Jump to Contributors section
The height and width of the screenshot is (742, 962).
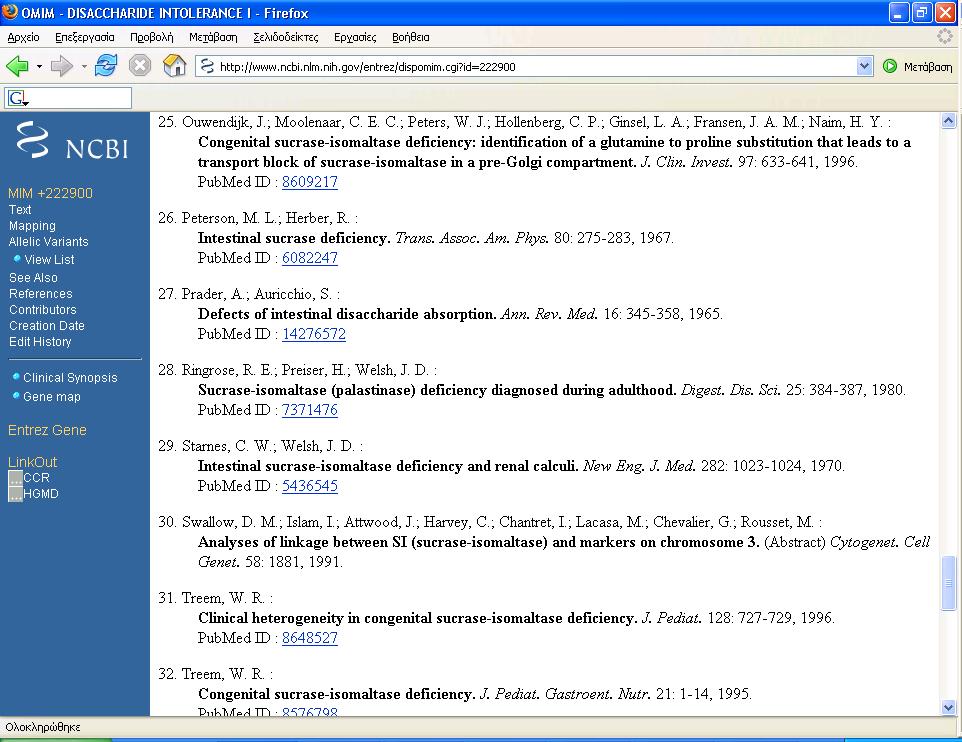[42, 310]
